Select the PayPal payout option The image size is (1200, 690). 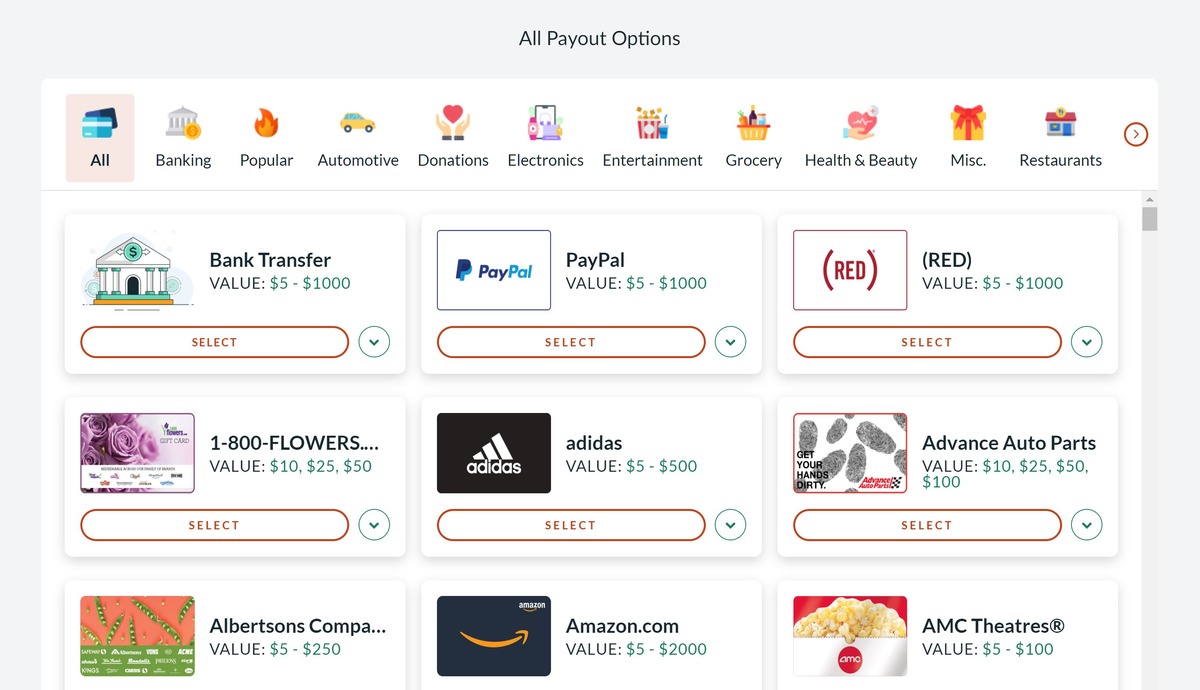(x=570, y=341)
